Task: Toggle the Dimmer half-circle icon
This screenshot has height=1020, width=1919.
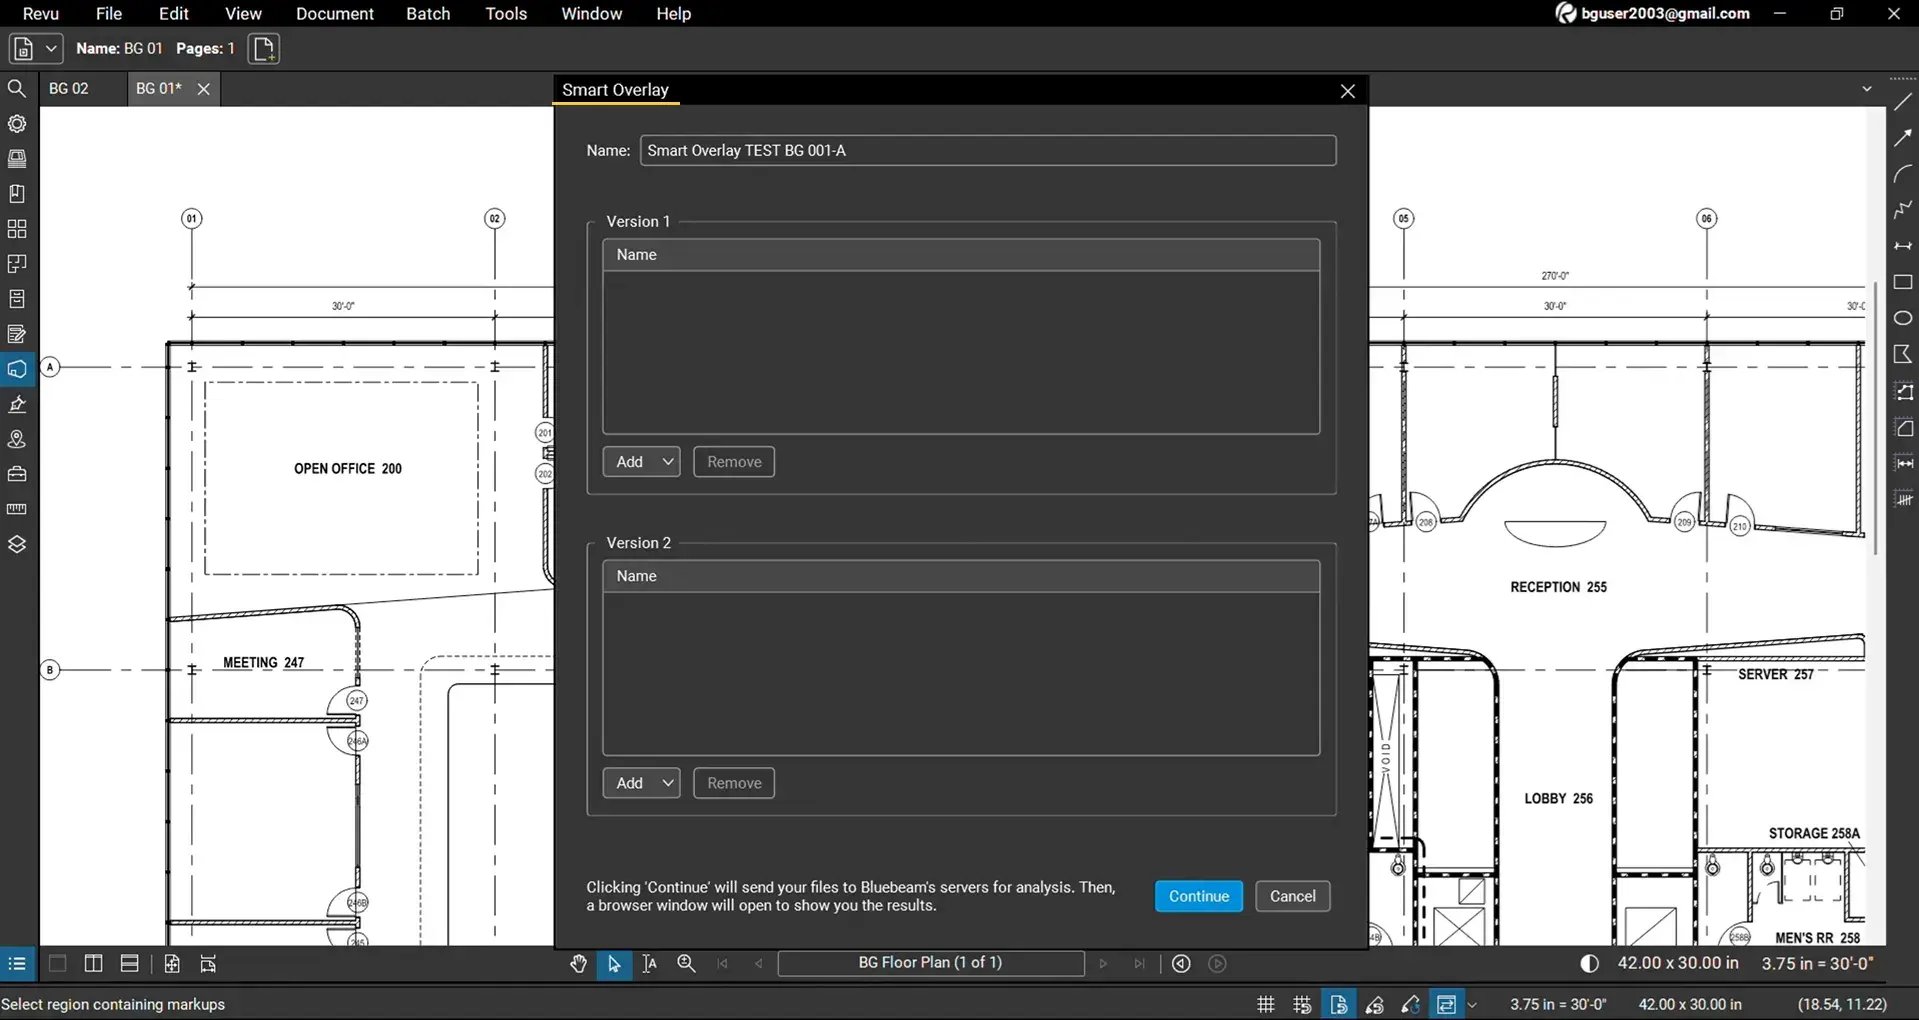Action: [x=1589, y=964]
